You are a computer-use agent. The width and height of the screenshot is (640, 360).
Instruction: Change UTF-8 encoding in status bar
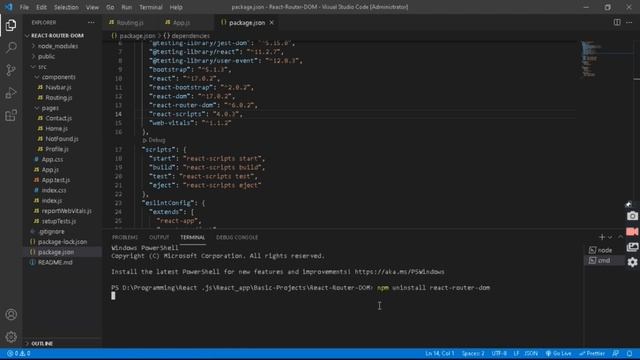click(499, 353)
